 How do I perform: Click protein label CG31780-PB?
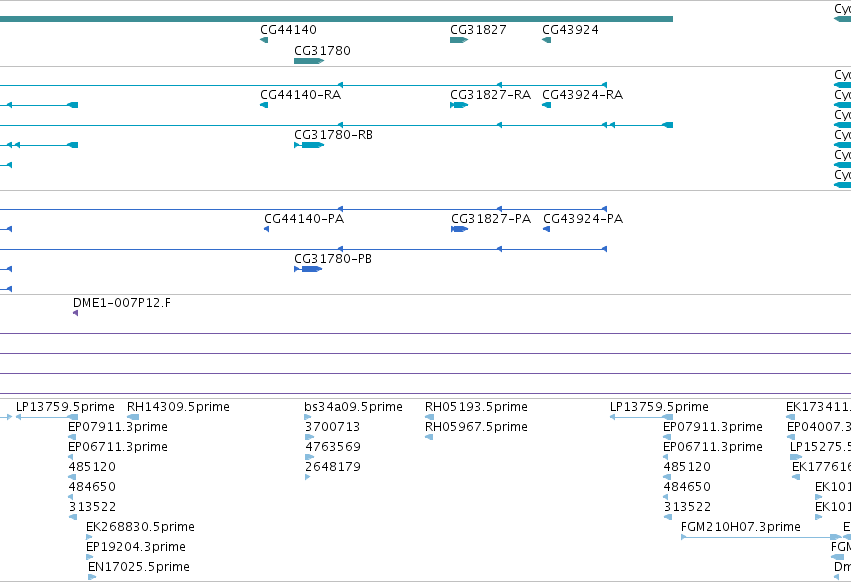[x=333, y=259]
